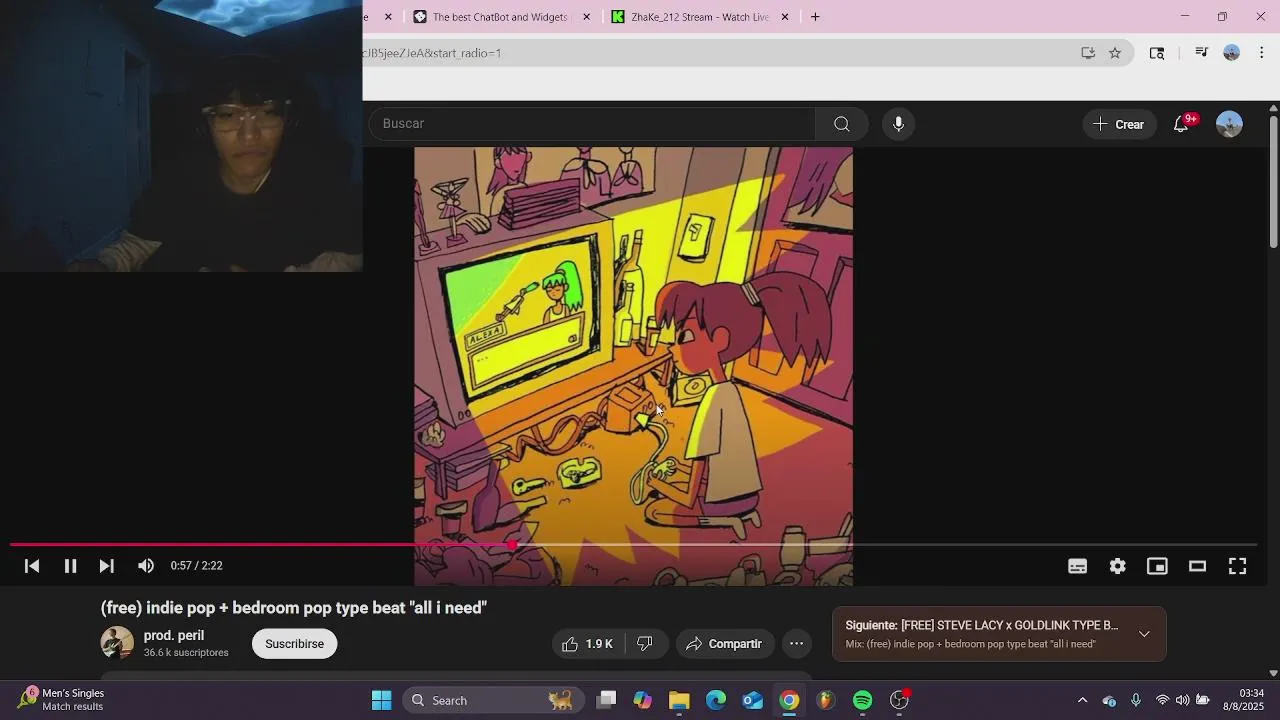1280x720 pixels.
Task: Click the 0:57 / 2:22 time display
Action: 196,566
